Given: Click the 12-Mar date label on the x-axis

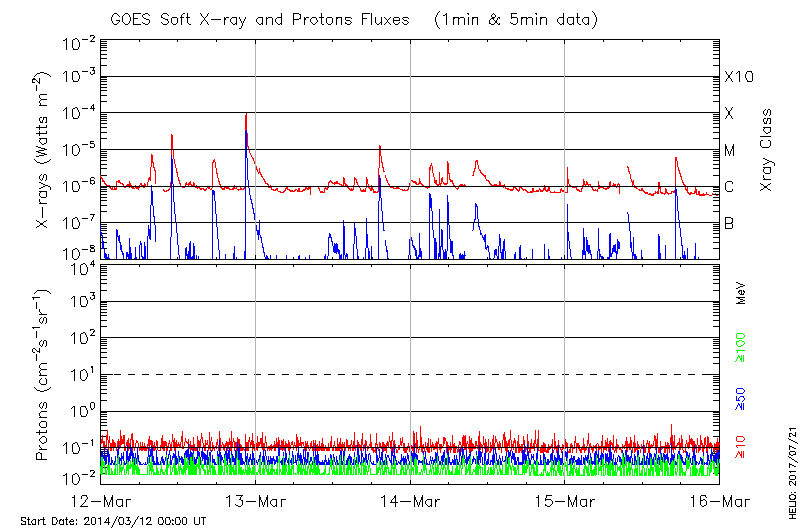Looking at the screenshot, I should pos(102,500).
